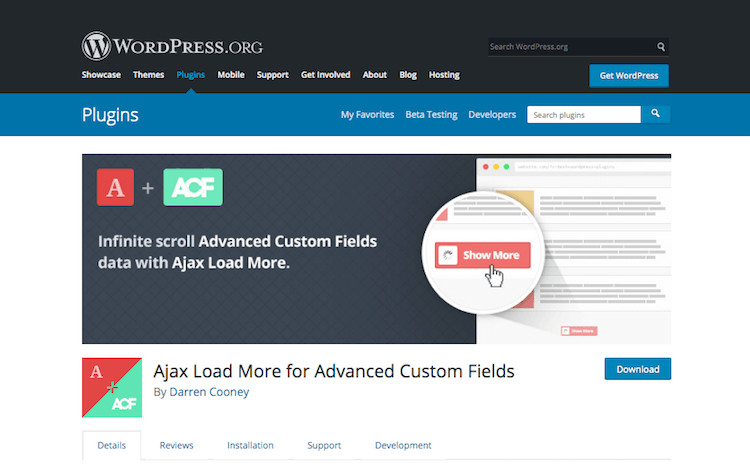Click the WordPress.org search magnifier icon
This screenshot has height=467, width=750.
pyautogui.click(x=661, y=46)
